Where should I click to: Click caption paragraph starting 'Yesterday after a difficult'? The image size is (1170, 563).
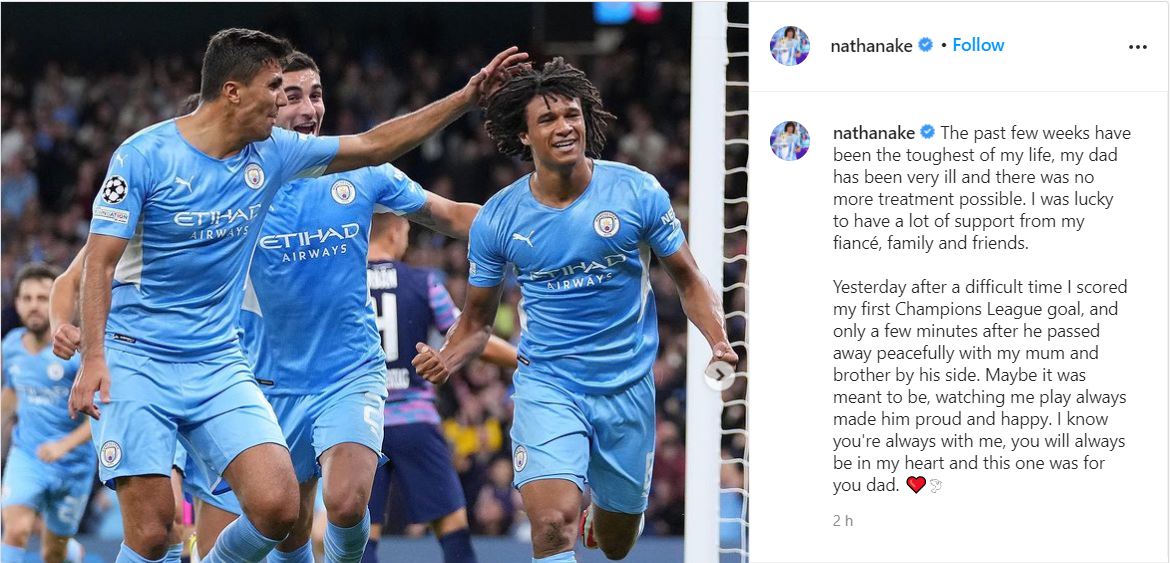(x=980, y=386)
